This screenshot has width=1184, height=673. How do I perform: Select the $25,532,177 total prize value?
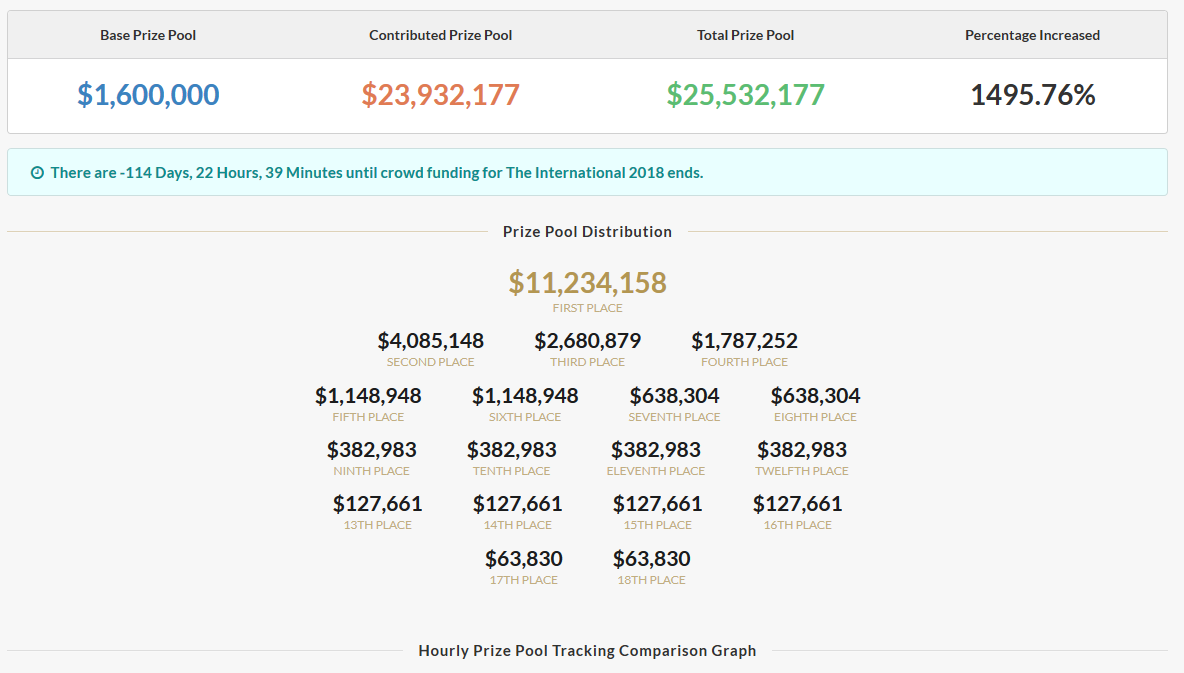click(745, 94)
